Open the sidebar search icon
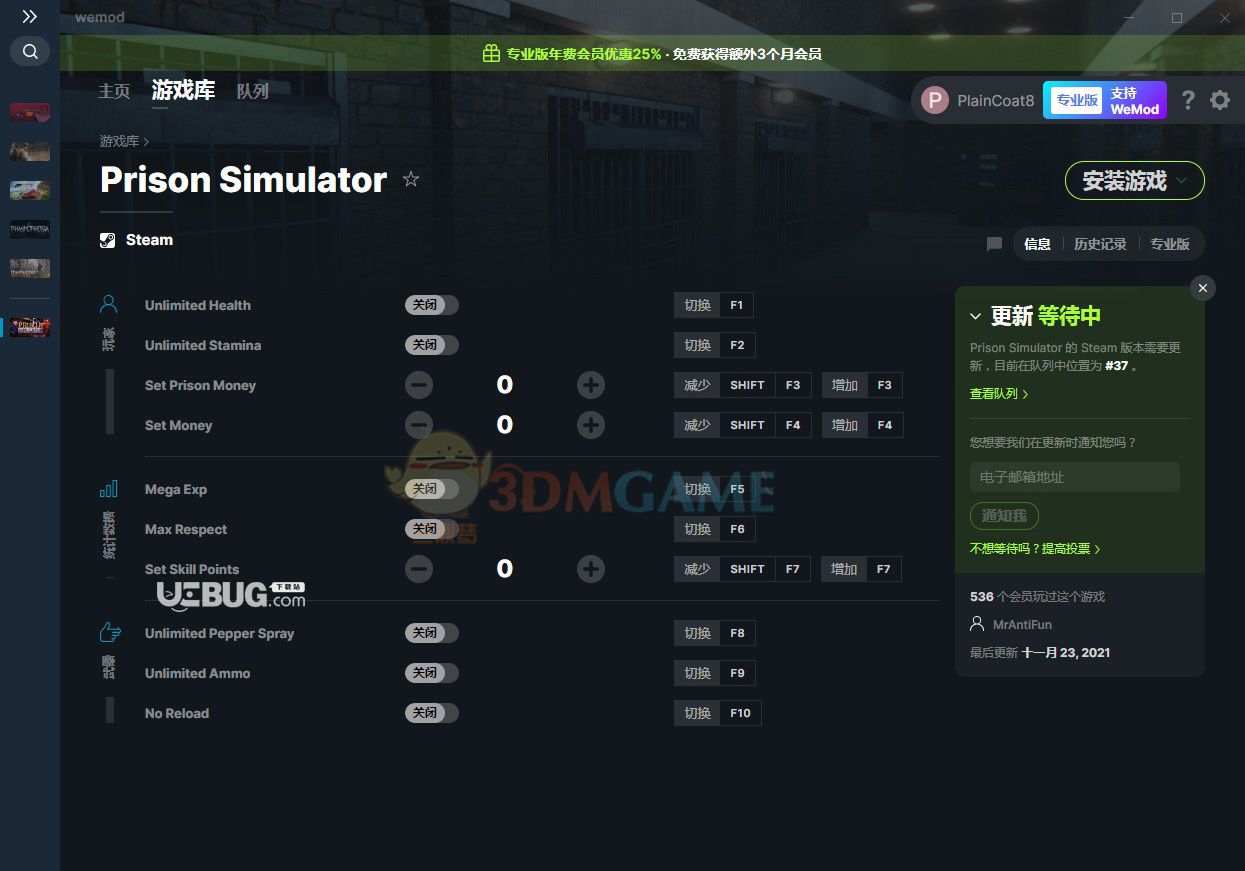This screenshot has height=871, width=1245. click(x=30, y=51)
